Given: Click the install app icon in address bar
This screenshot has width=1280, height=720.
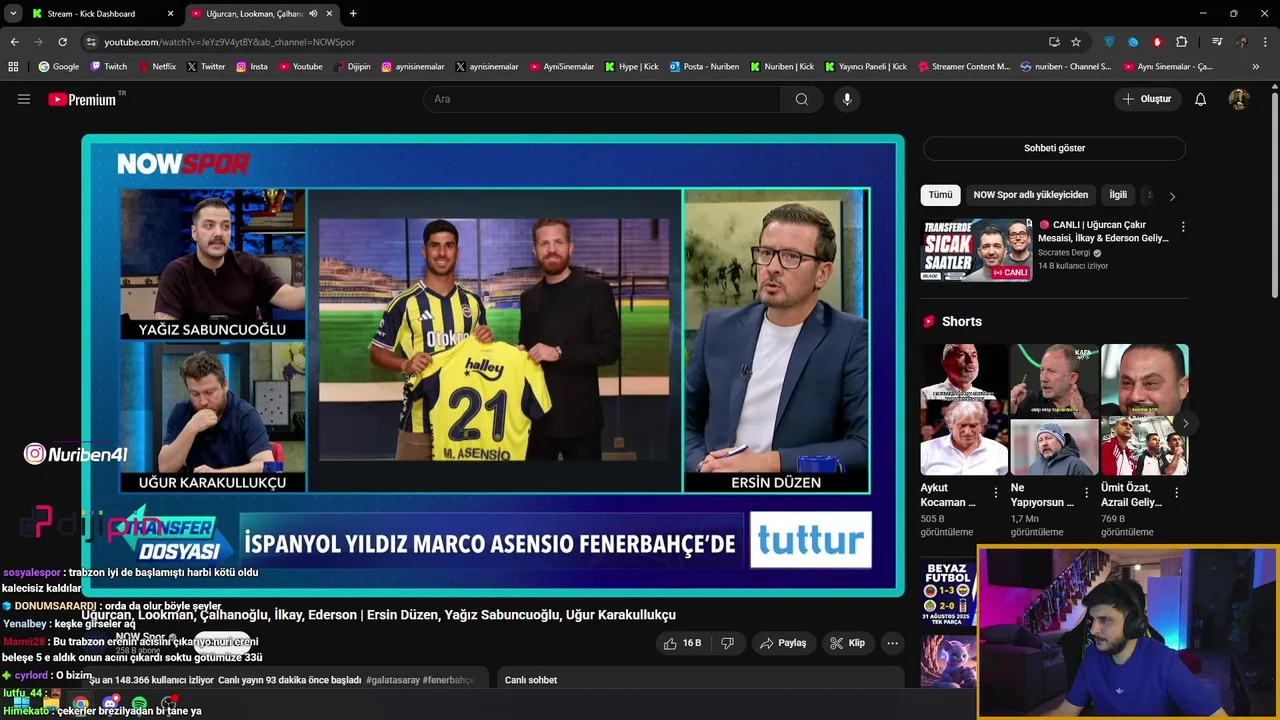Looking at the screenshot, I should pyautogui.click(x=1054, y=42).
